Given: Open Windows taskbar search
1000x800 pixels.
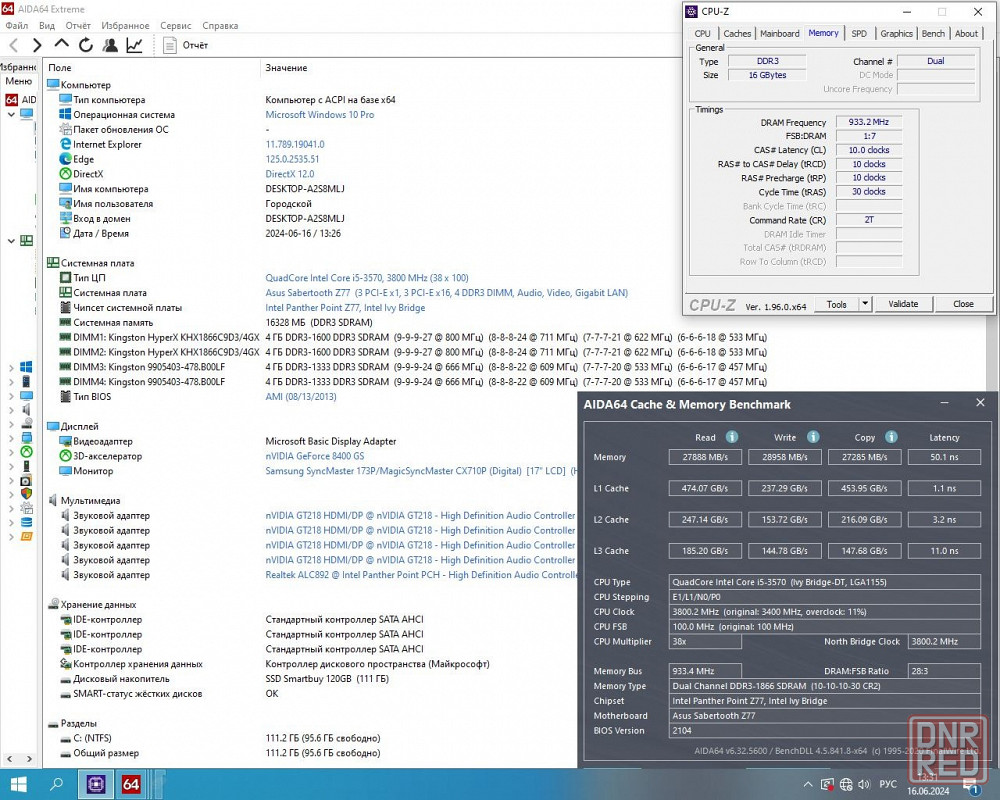Looking at the screenshot, I should pos(56,784).
